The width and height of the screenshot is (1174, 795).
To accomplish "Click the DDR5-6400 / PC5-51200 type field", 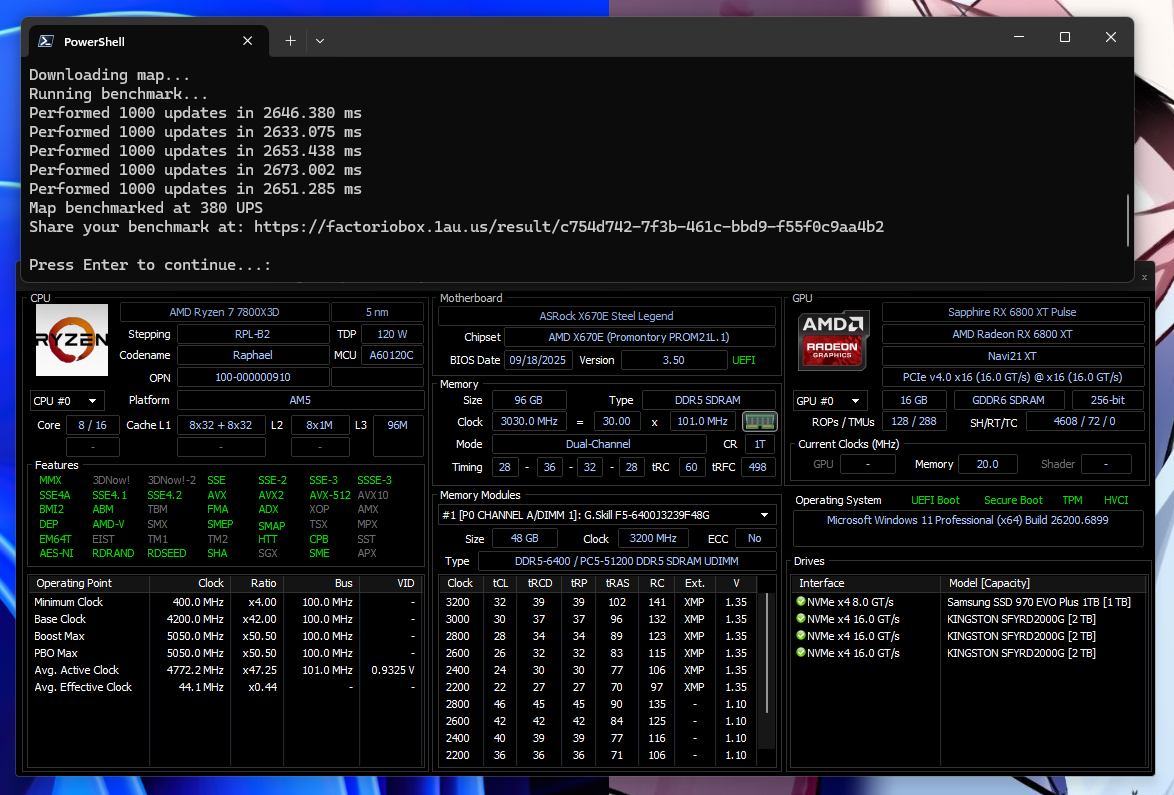I will [x=627, y=561].
